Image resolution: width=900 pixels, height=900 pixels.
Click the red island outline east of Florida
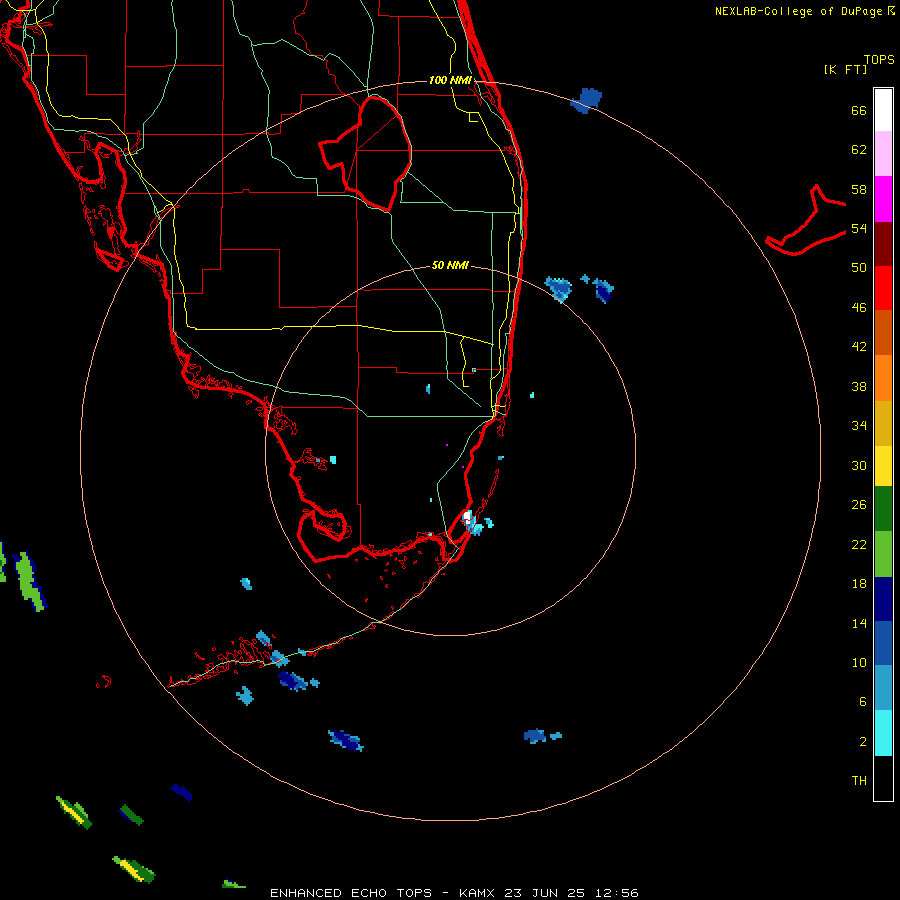(x=806, y=221)
